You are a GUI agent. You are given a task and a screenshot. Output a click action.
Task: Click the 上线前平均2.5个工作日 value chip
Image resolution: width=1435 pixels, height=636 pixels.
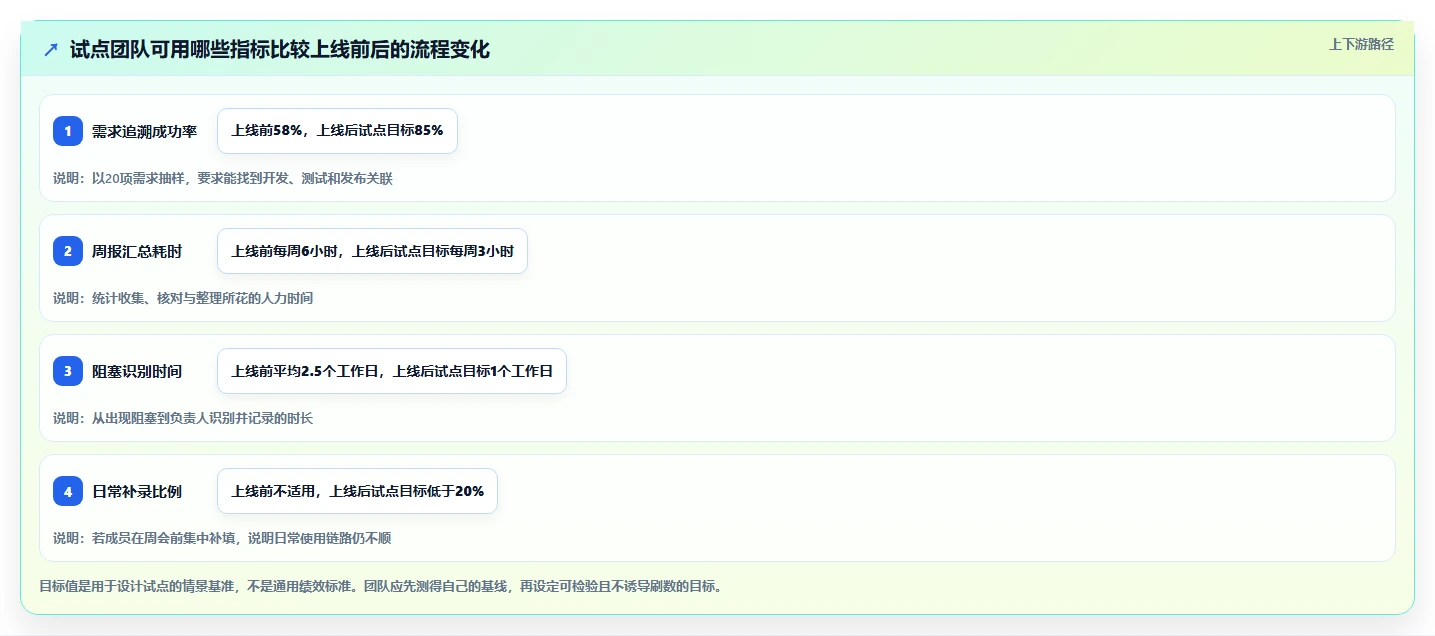coord(392,371)
